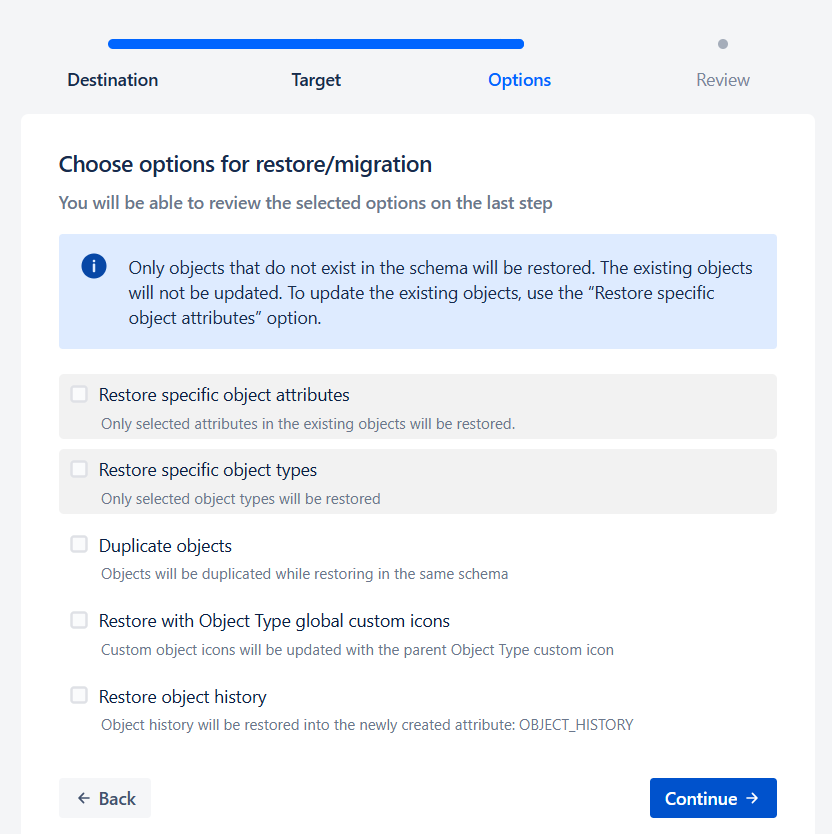This screenshot has height=834, width=832.
Task: Select the Options step label
Action: point(519,80)
